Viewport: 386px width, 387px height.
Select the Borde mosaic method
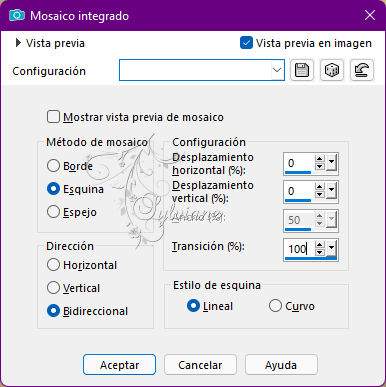[53, 166]
